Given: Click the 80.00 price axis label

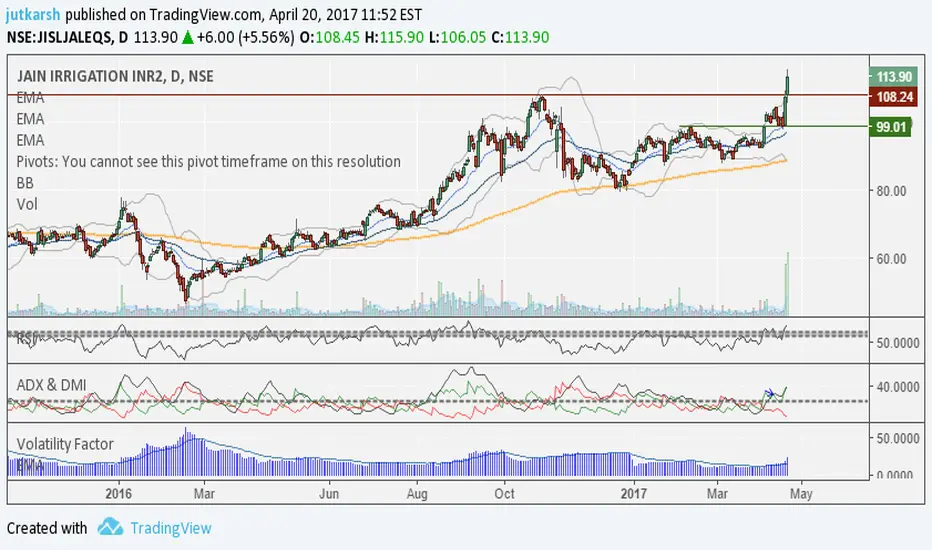Looking at the screenshot, I should [x=890, y=191].
